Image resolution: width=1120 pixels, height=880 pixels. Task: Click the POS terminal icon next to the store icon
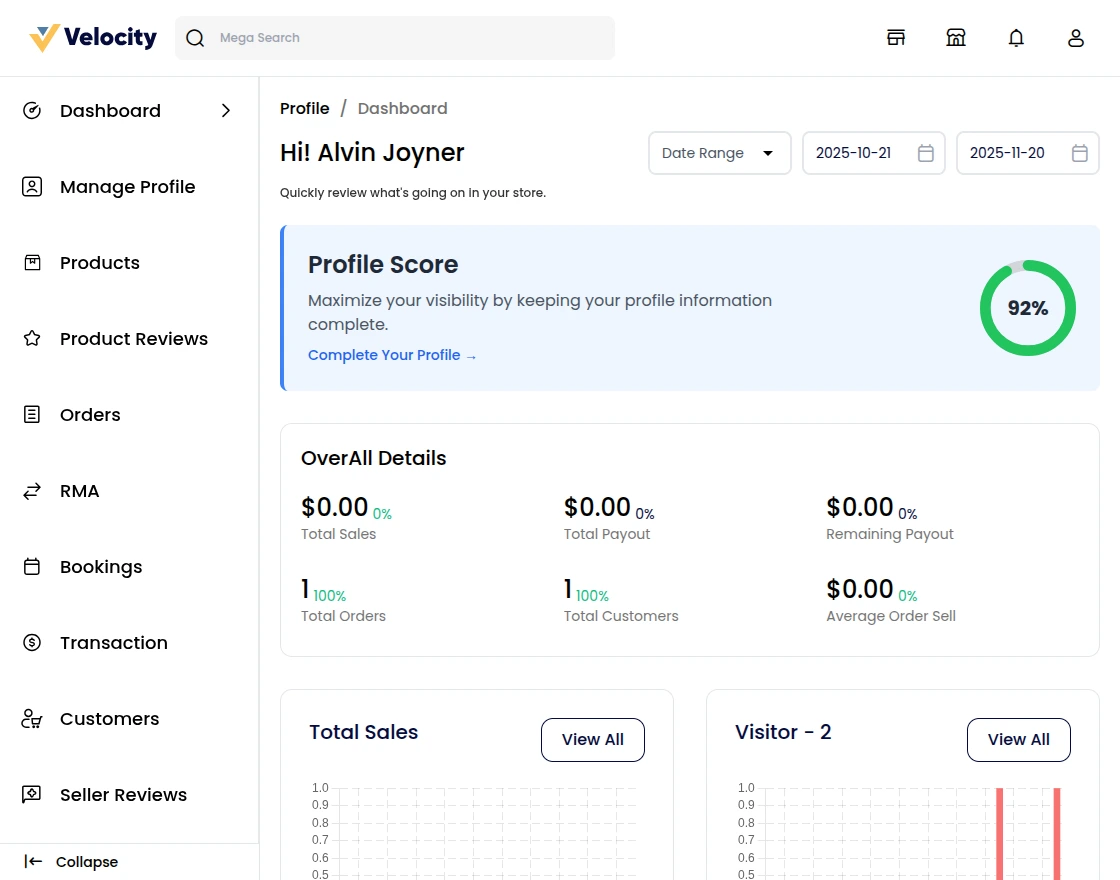[x=956, y=37]
